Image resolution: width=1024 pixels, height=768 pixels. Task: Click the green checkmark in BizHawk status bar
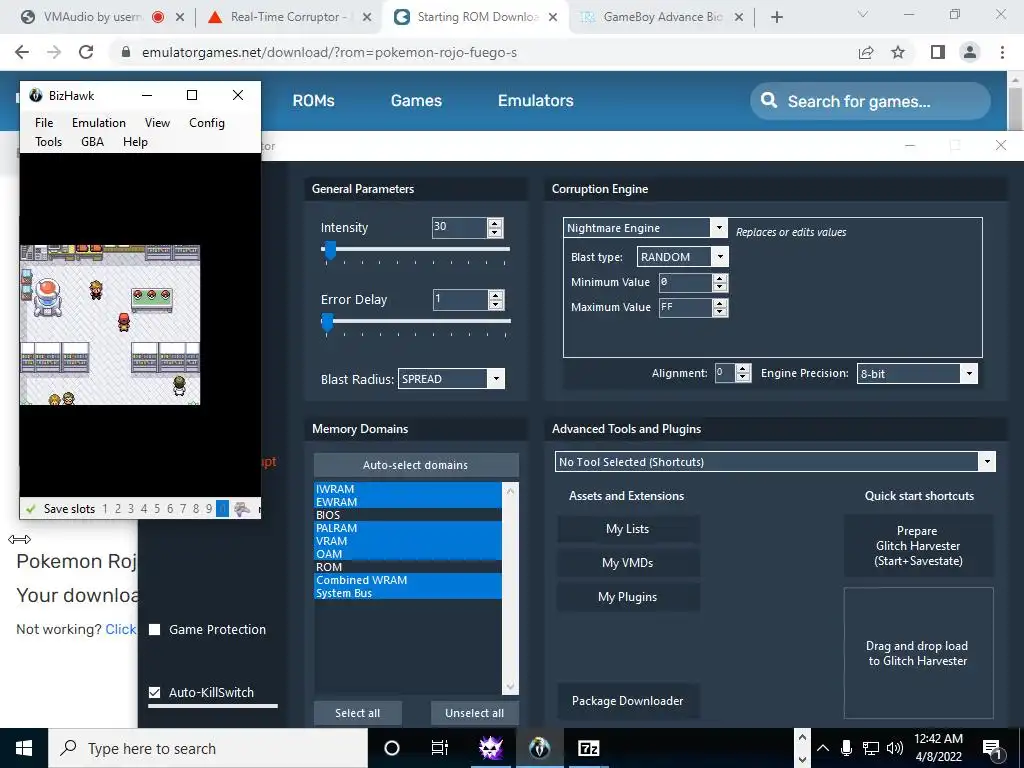[x=30, y=509]
